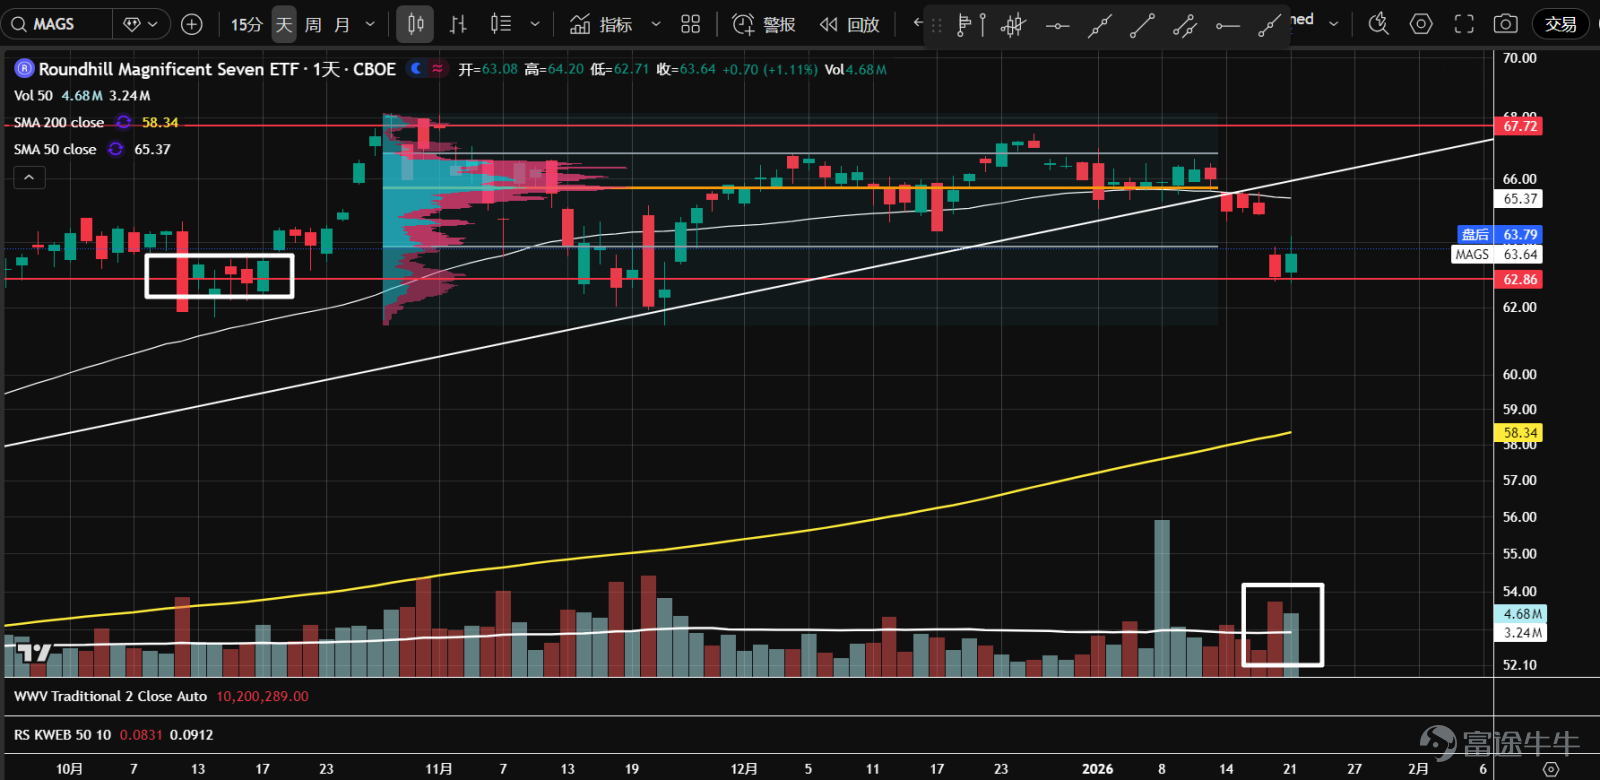1600x780 pixels.
Task: Click the 4.68M volume scale label
Action: 1522,614
